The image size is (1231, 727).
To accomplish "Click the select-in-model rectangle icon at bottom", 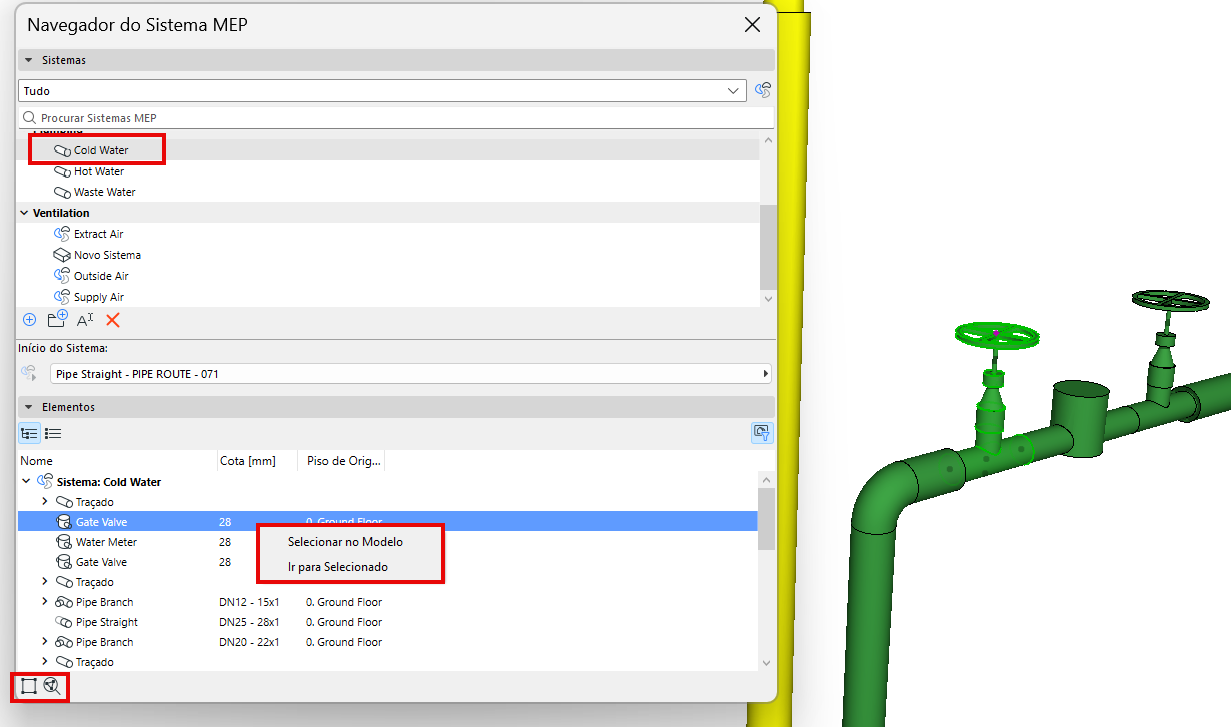I will point(29,686).
